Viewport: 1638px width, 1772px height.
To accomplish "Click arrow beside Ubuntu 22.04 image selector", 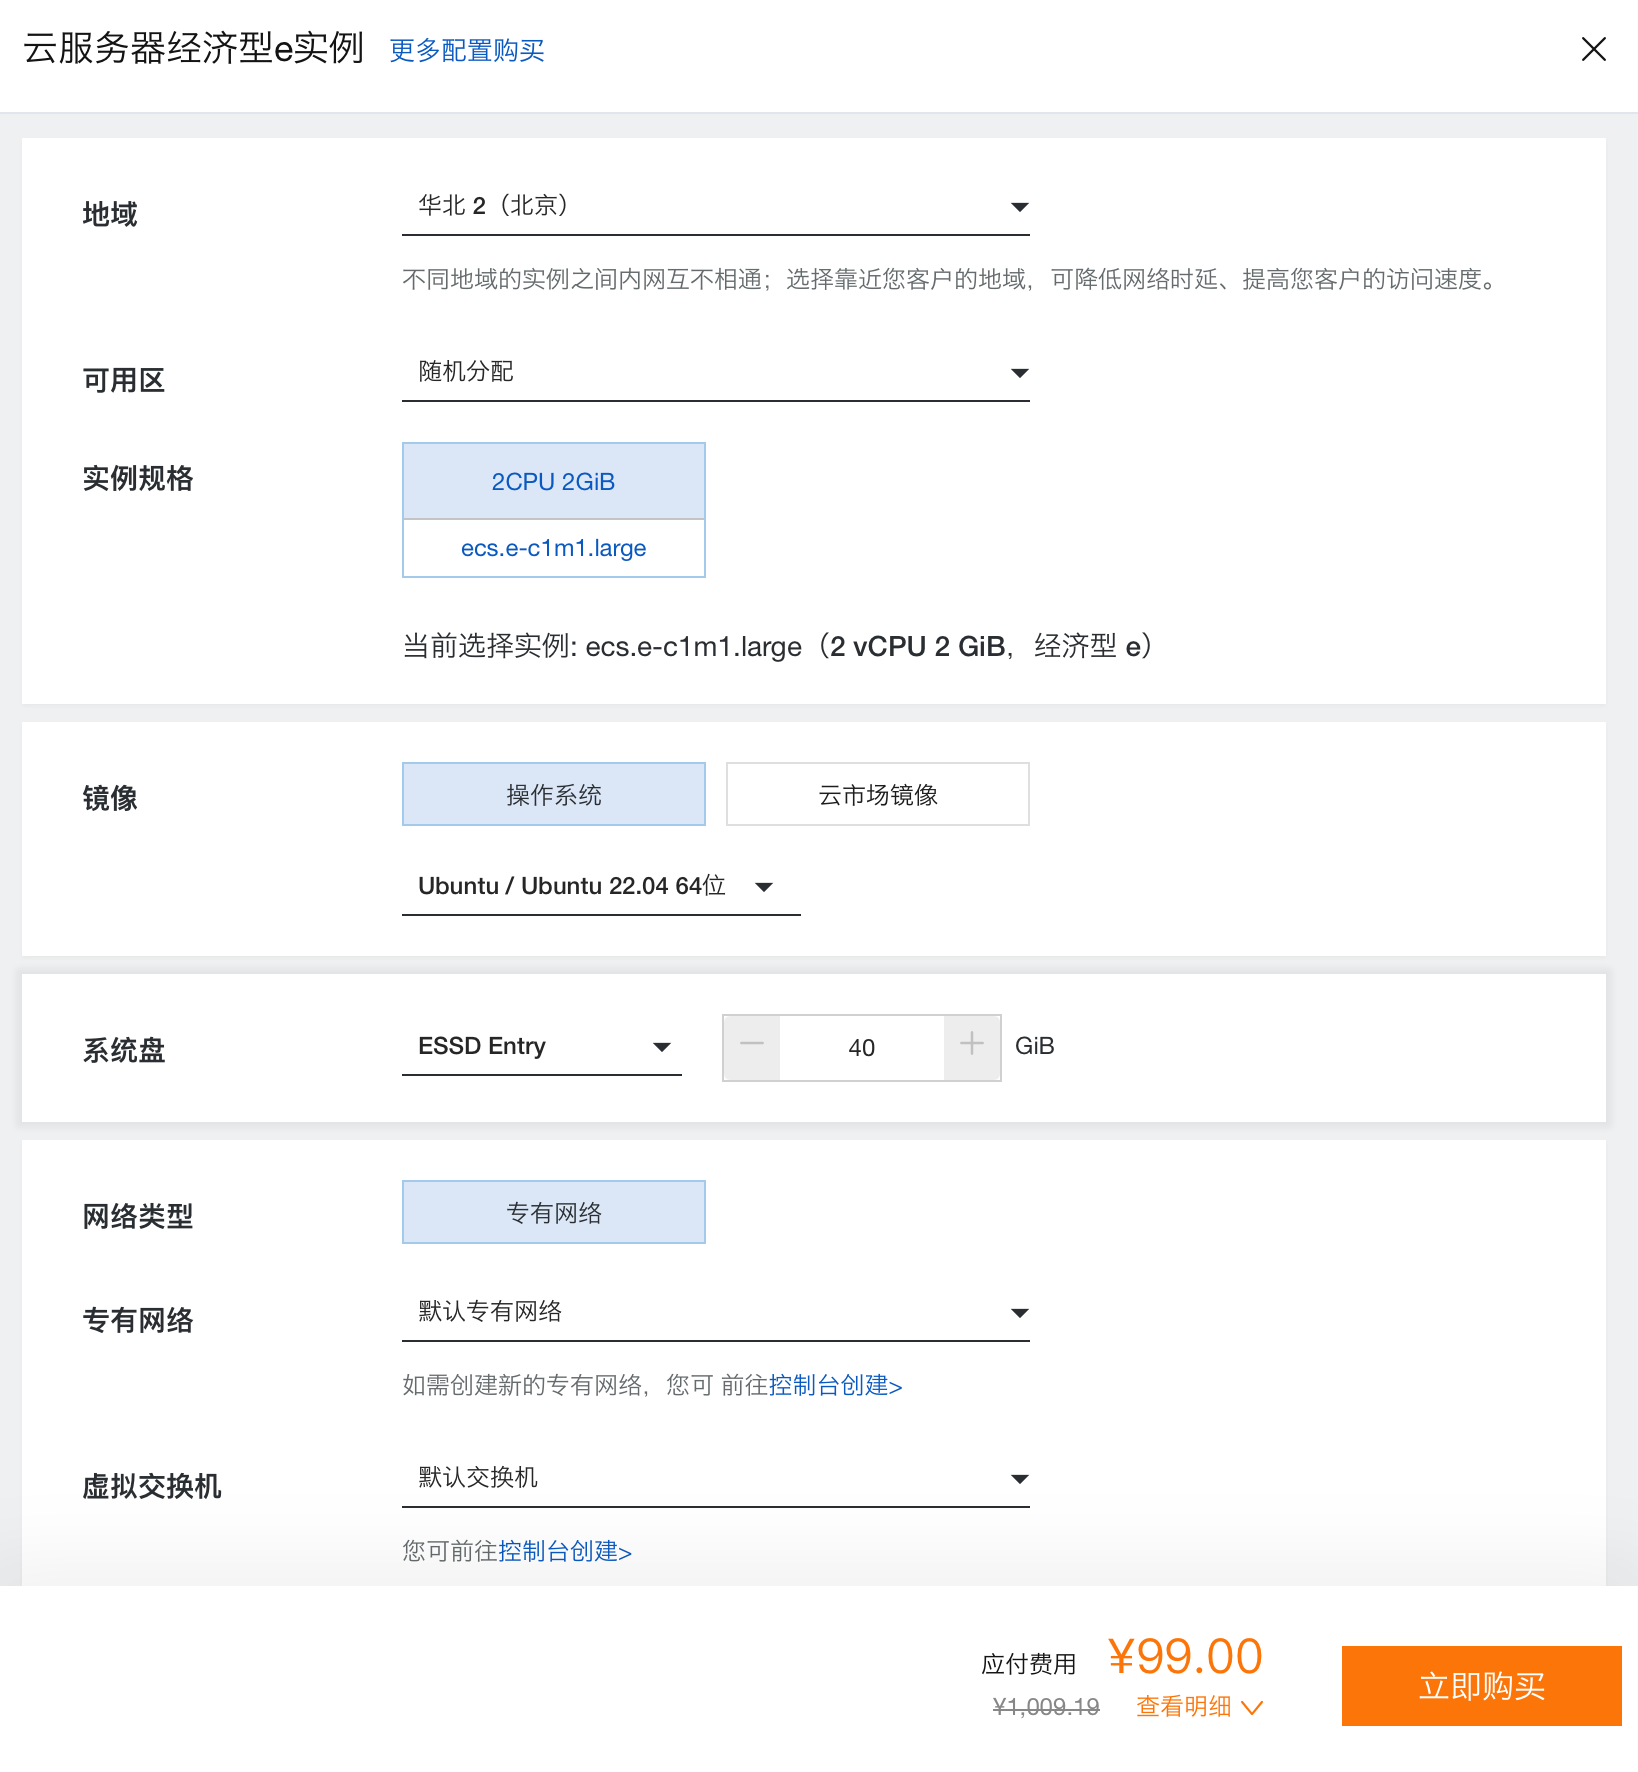I will pyautogui.click(x=764, y=887).
